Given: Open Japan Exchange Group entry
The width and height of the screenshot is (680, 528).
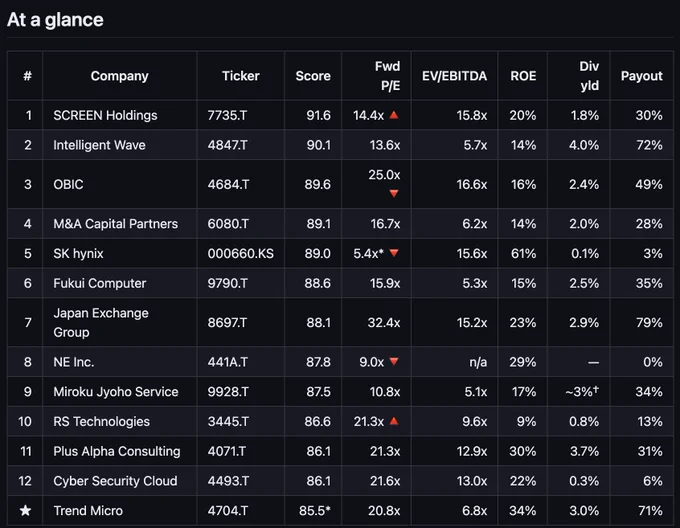Looking at the screenshot, I should [101, 323].
